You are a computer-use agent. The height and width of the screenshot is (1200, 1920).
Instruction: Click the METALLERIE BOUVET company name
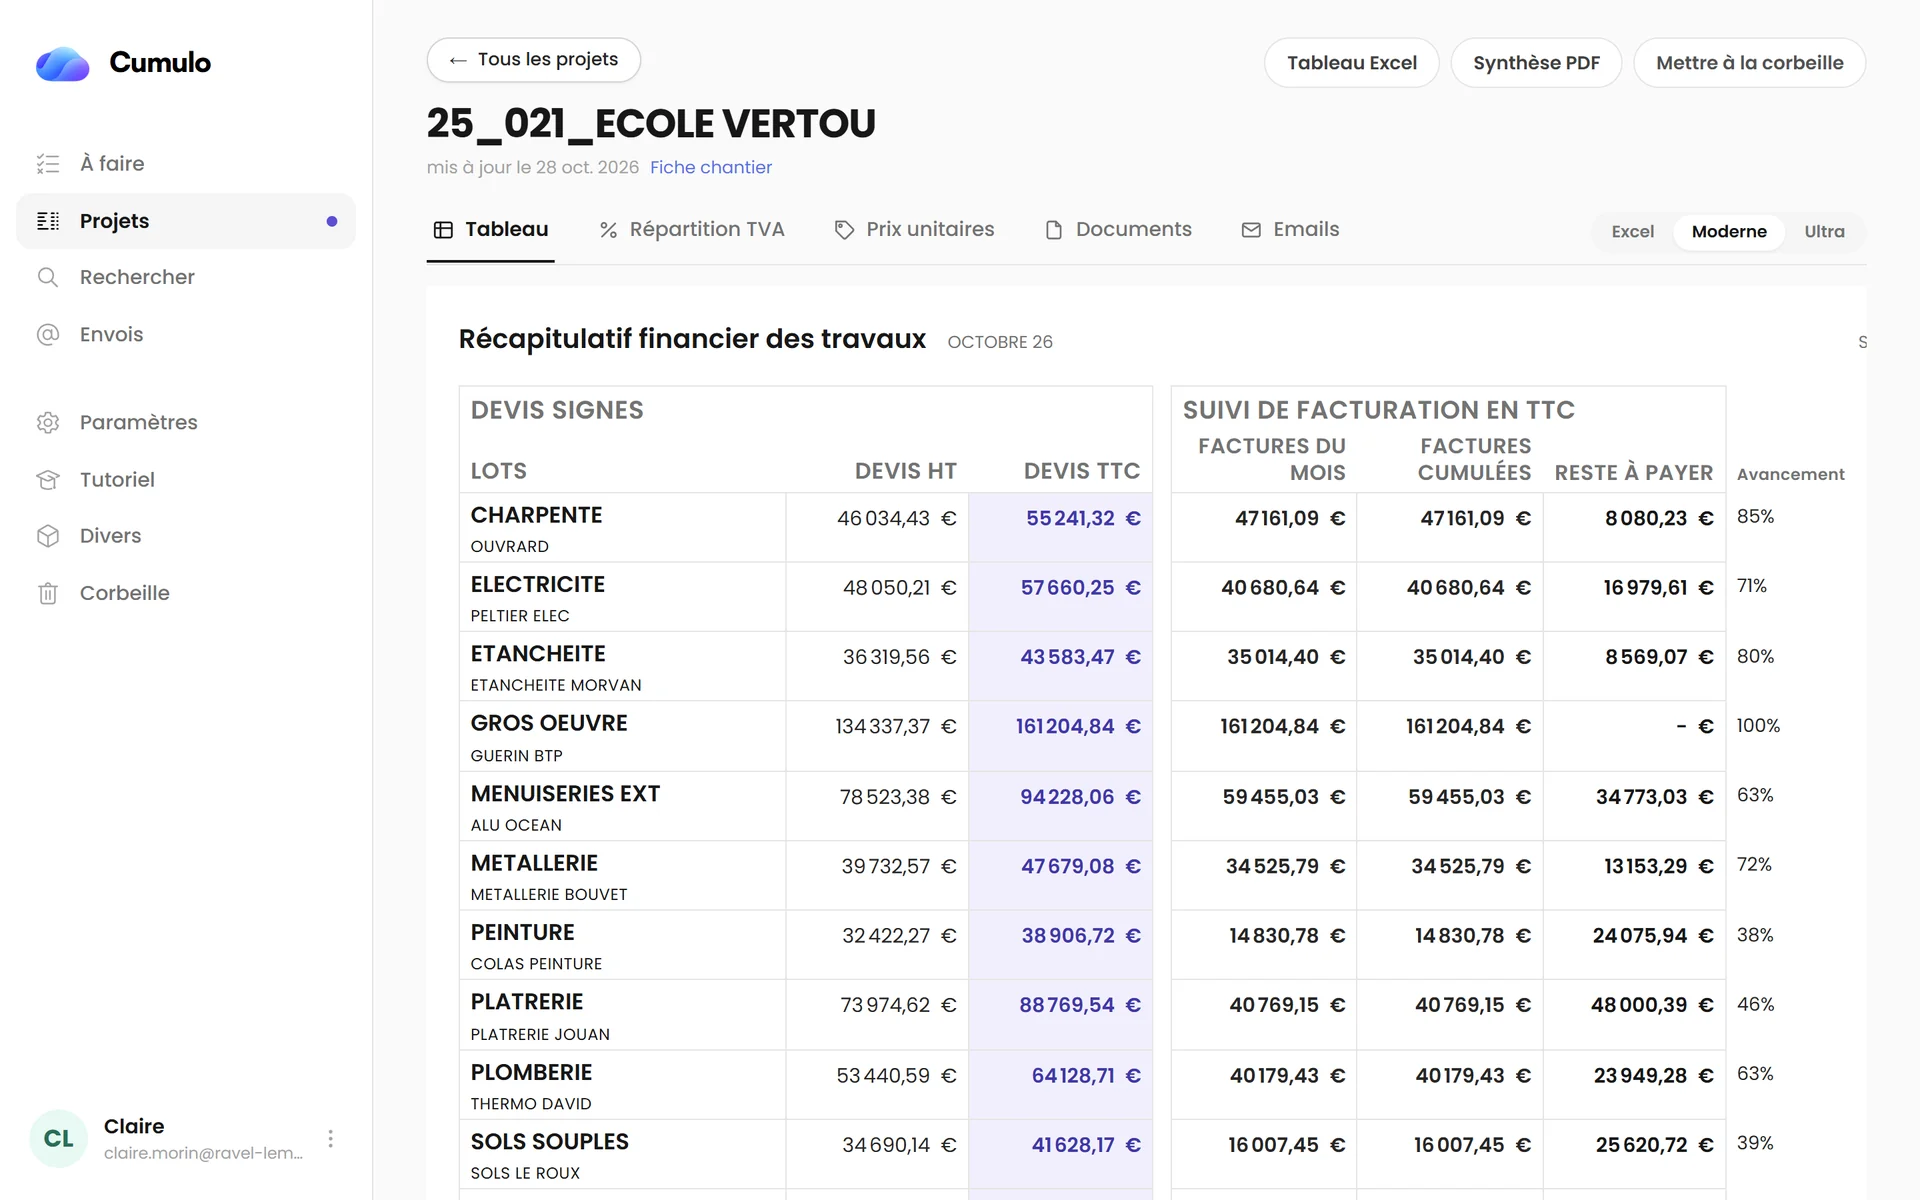point(549,894)
